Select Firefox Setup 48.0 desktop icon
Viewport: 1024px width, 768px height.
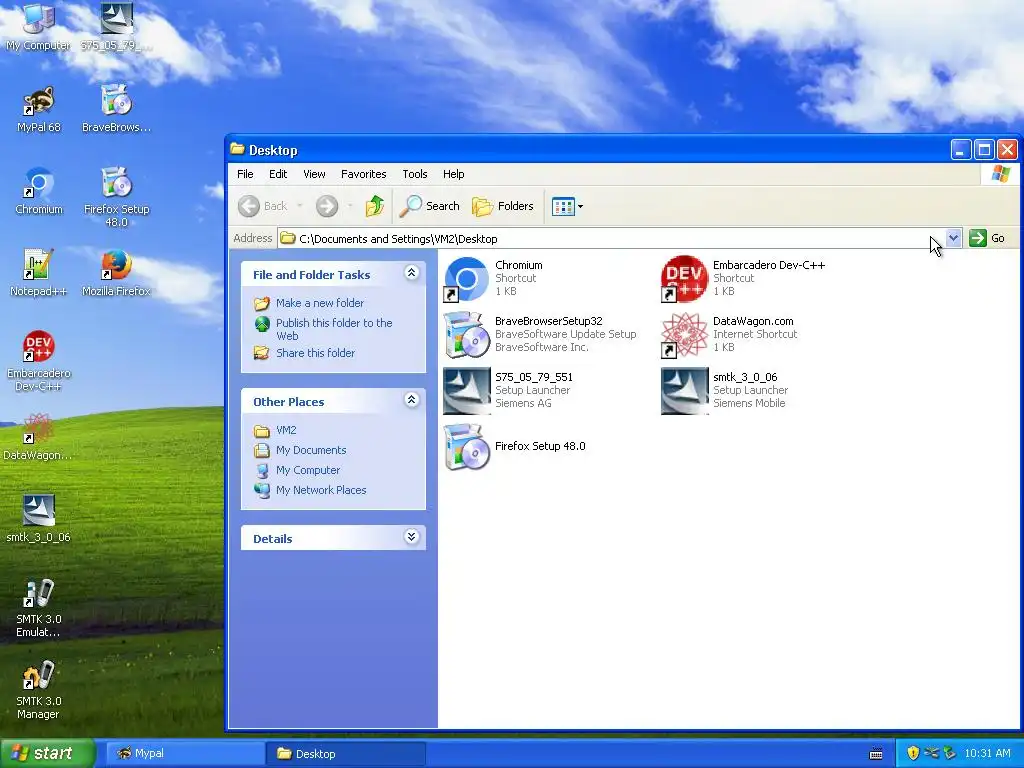click(x=116, y=197)
